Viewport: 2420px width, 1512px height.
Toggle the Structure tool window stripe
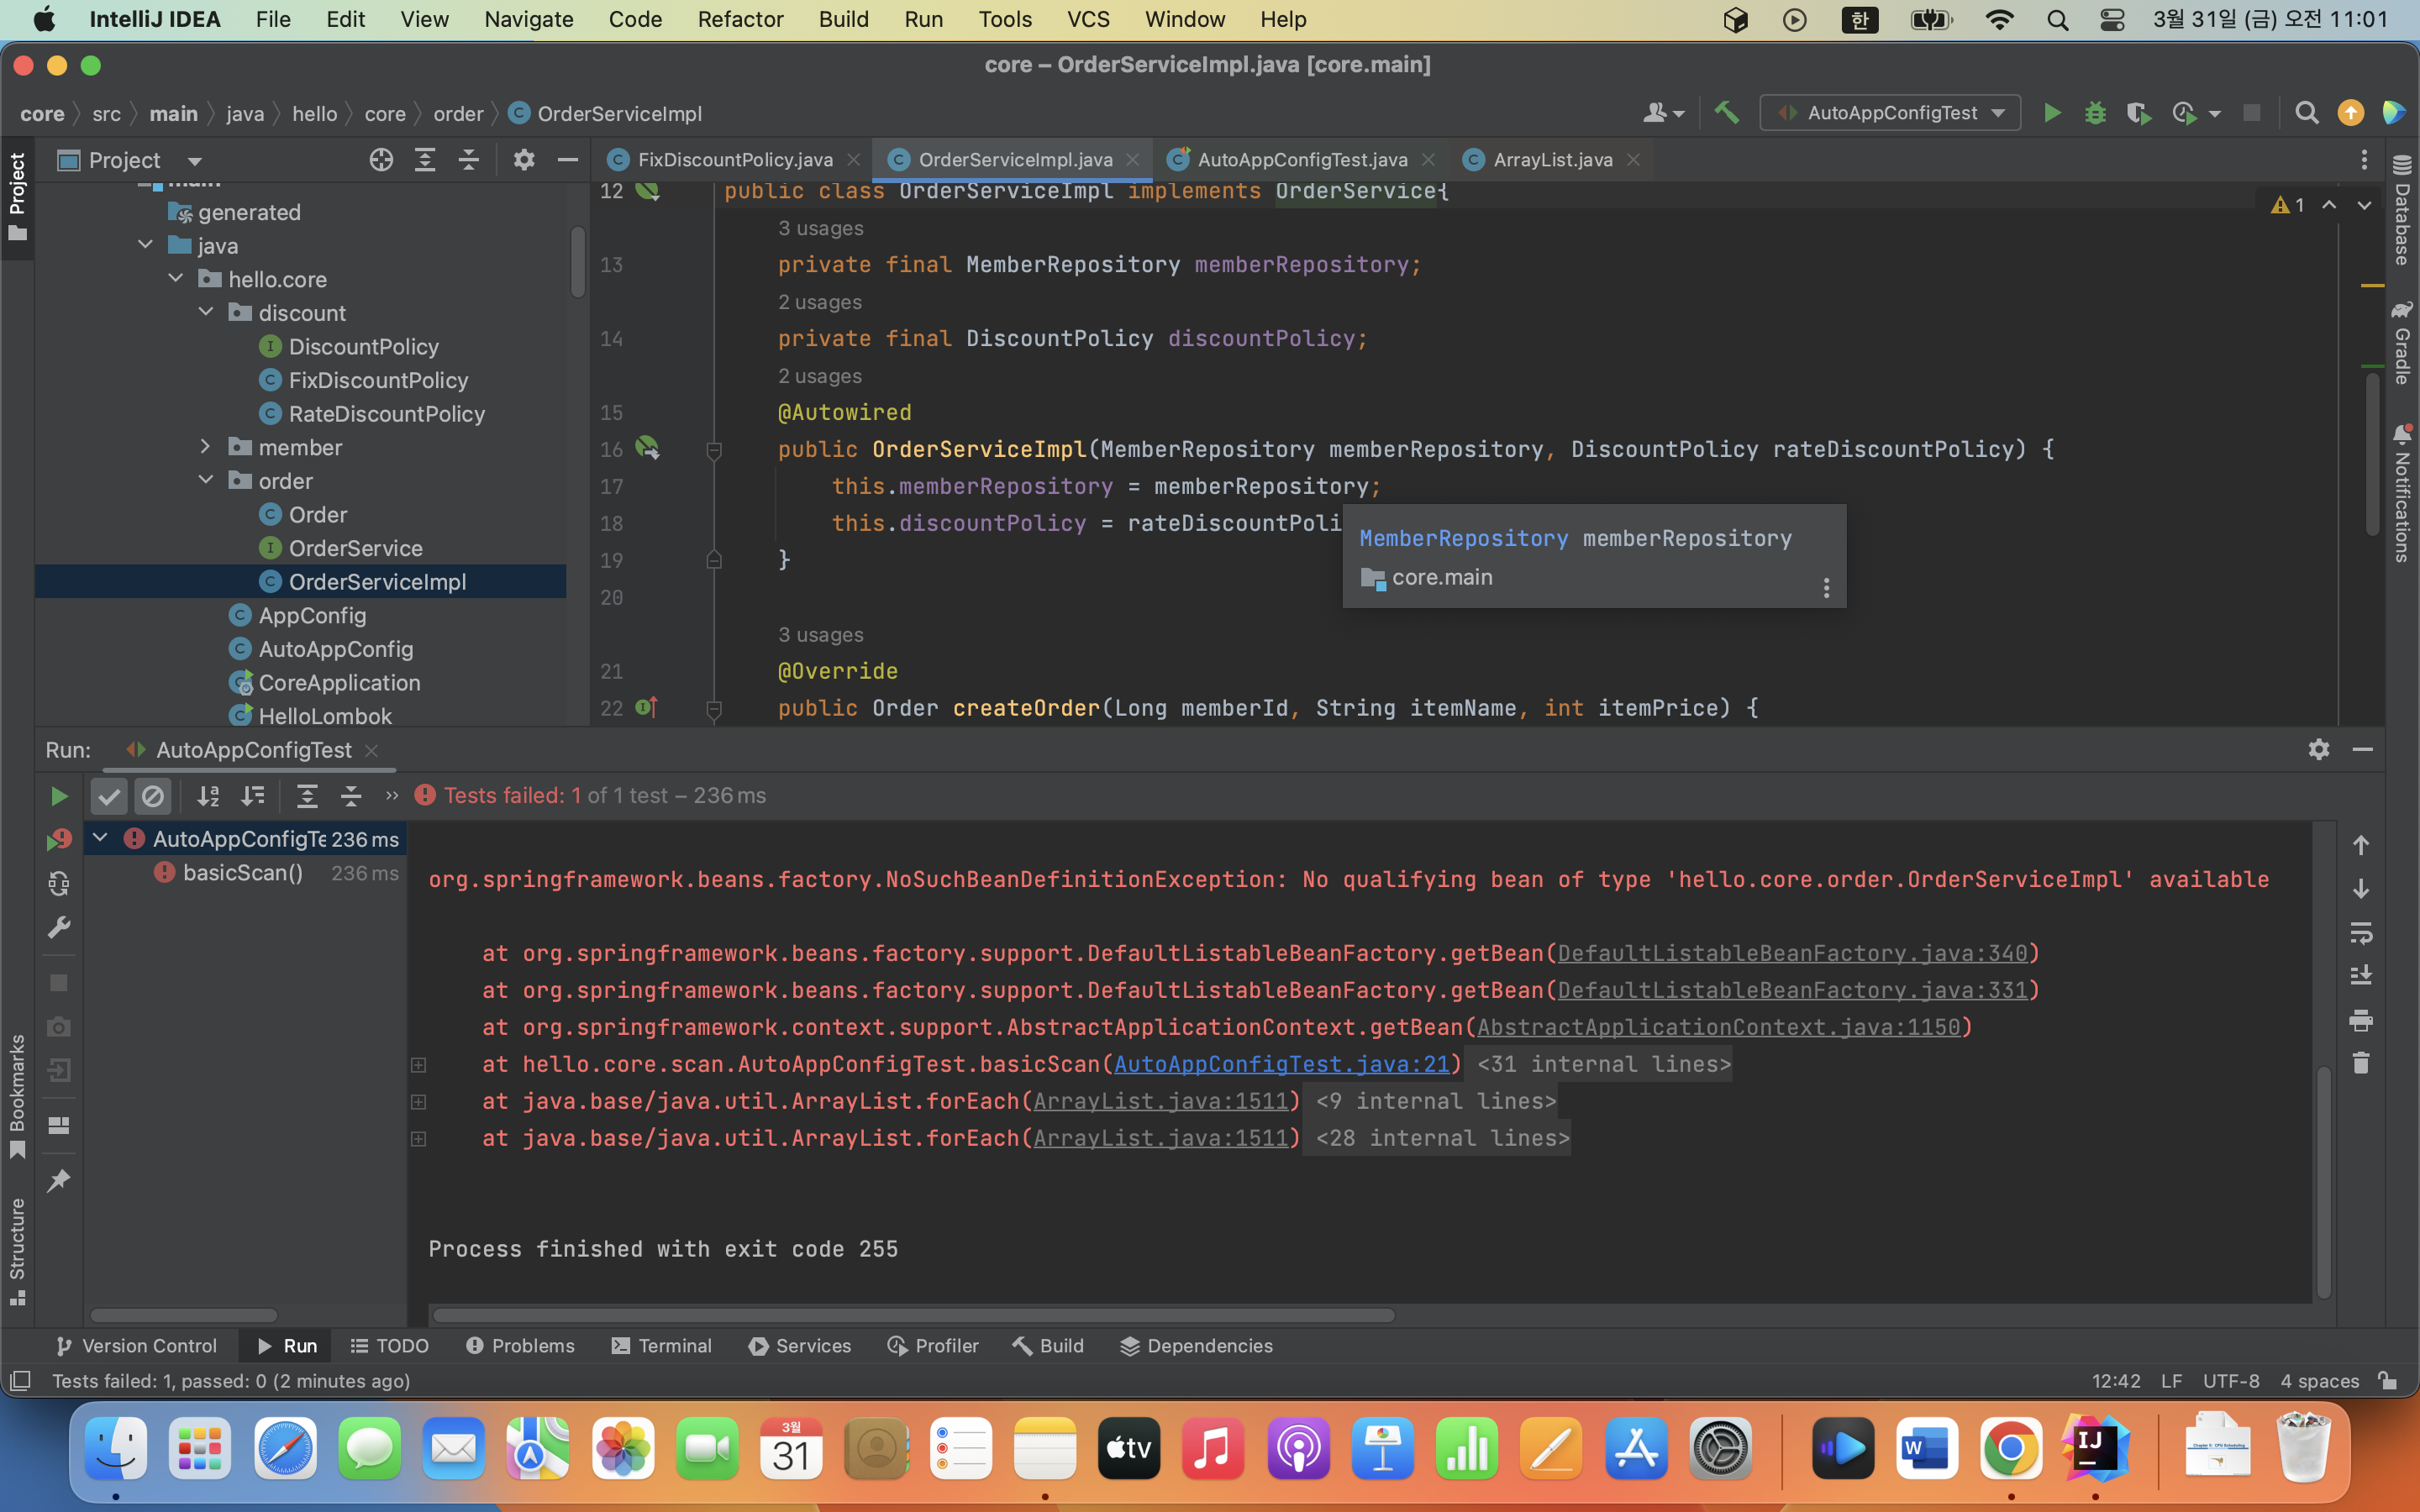[x=17, y=1251]
